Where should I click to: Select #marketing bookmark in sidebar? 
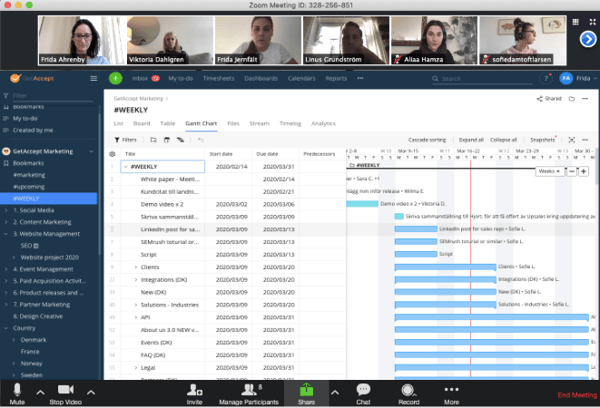tap(29, 175)
